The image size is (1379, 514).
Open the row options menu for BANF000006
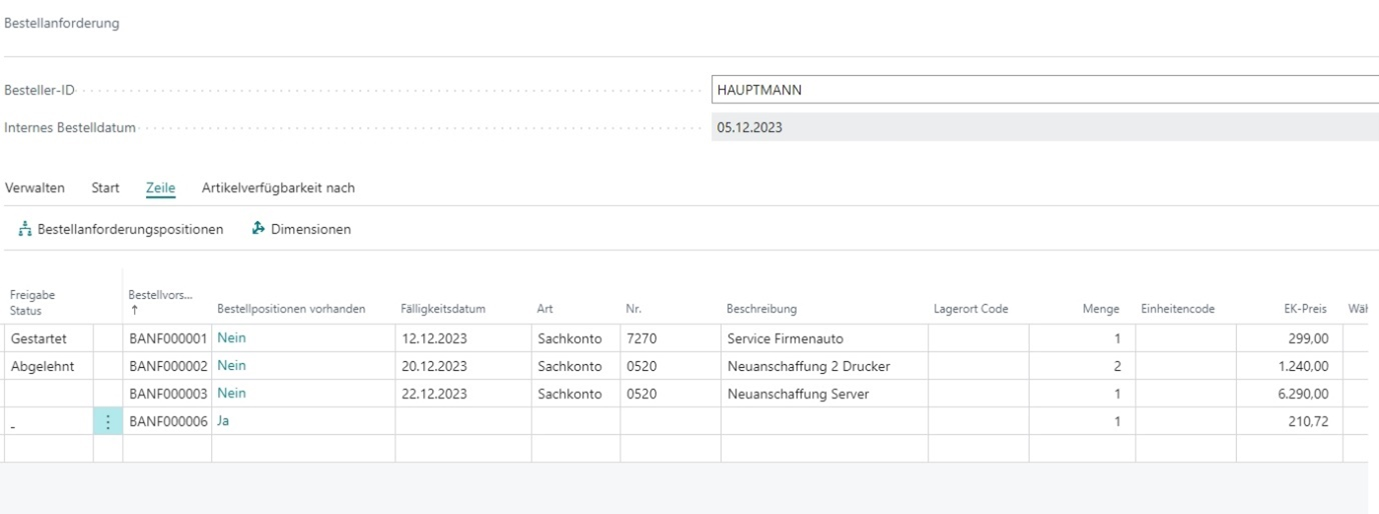108,422
